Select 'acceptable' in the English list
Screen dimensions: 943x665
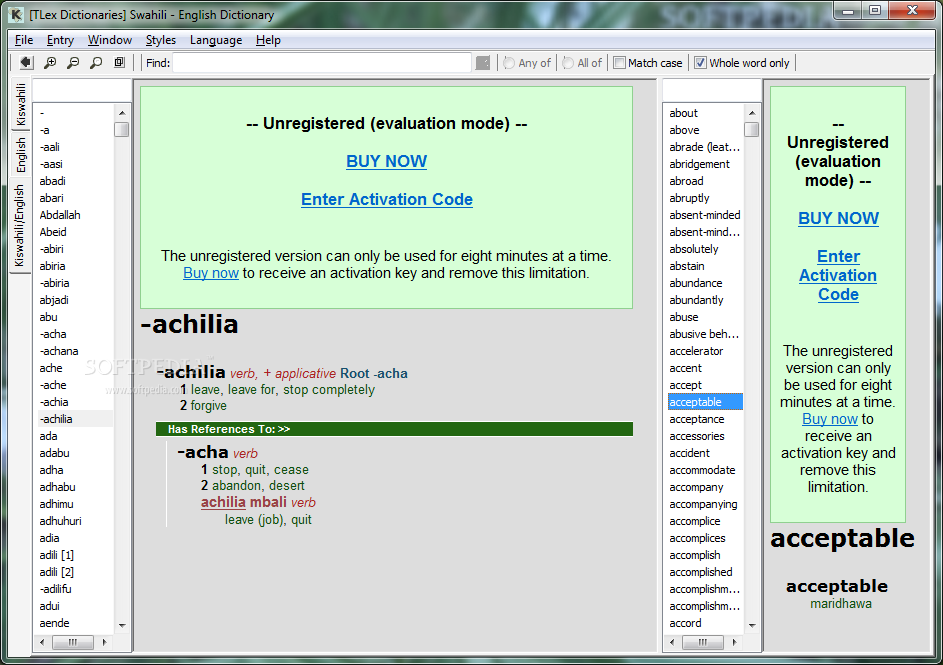tap(705, 402)
